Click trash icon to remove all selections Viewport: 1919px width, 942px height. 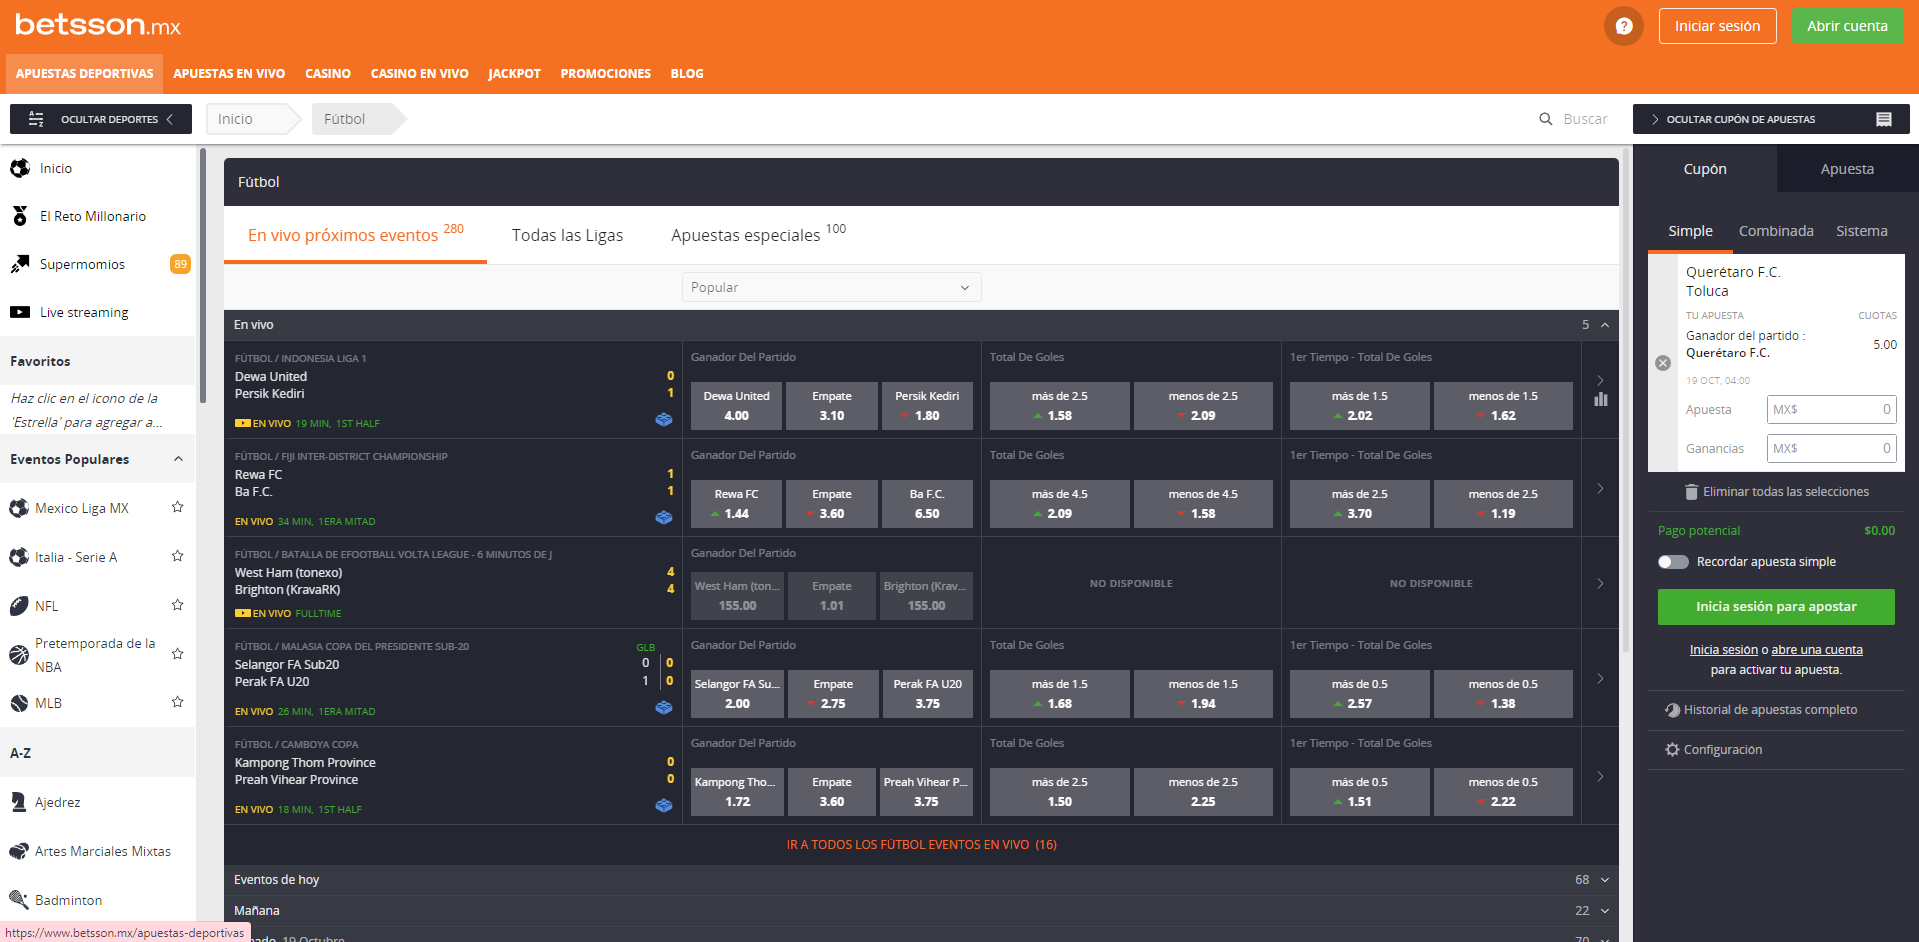(1691, 492)
